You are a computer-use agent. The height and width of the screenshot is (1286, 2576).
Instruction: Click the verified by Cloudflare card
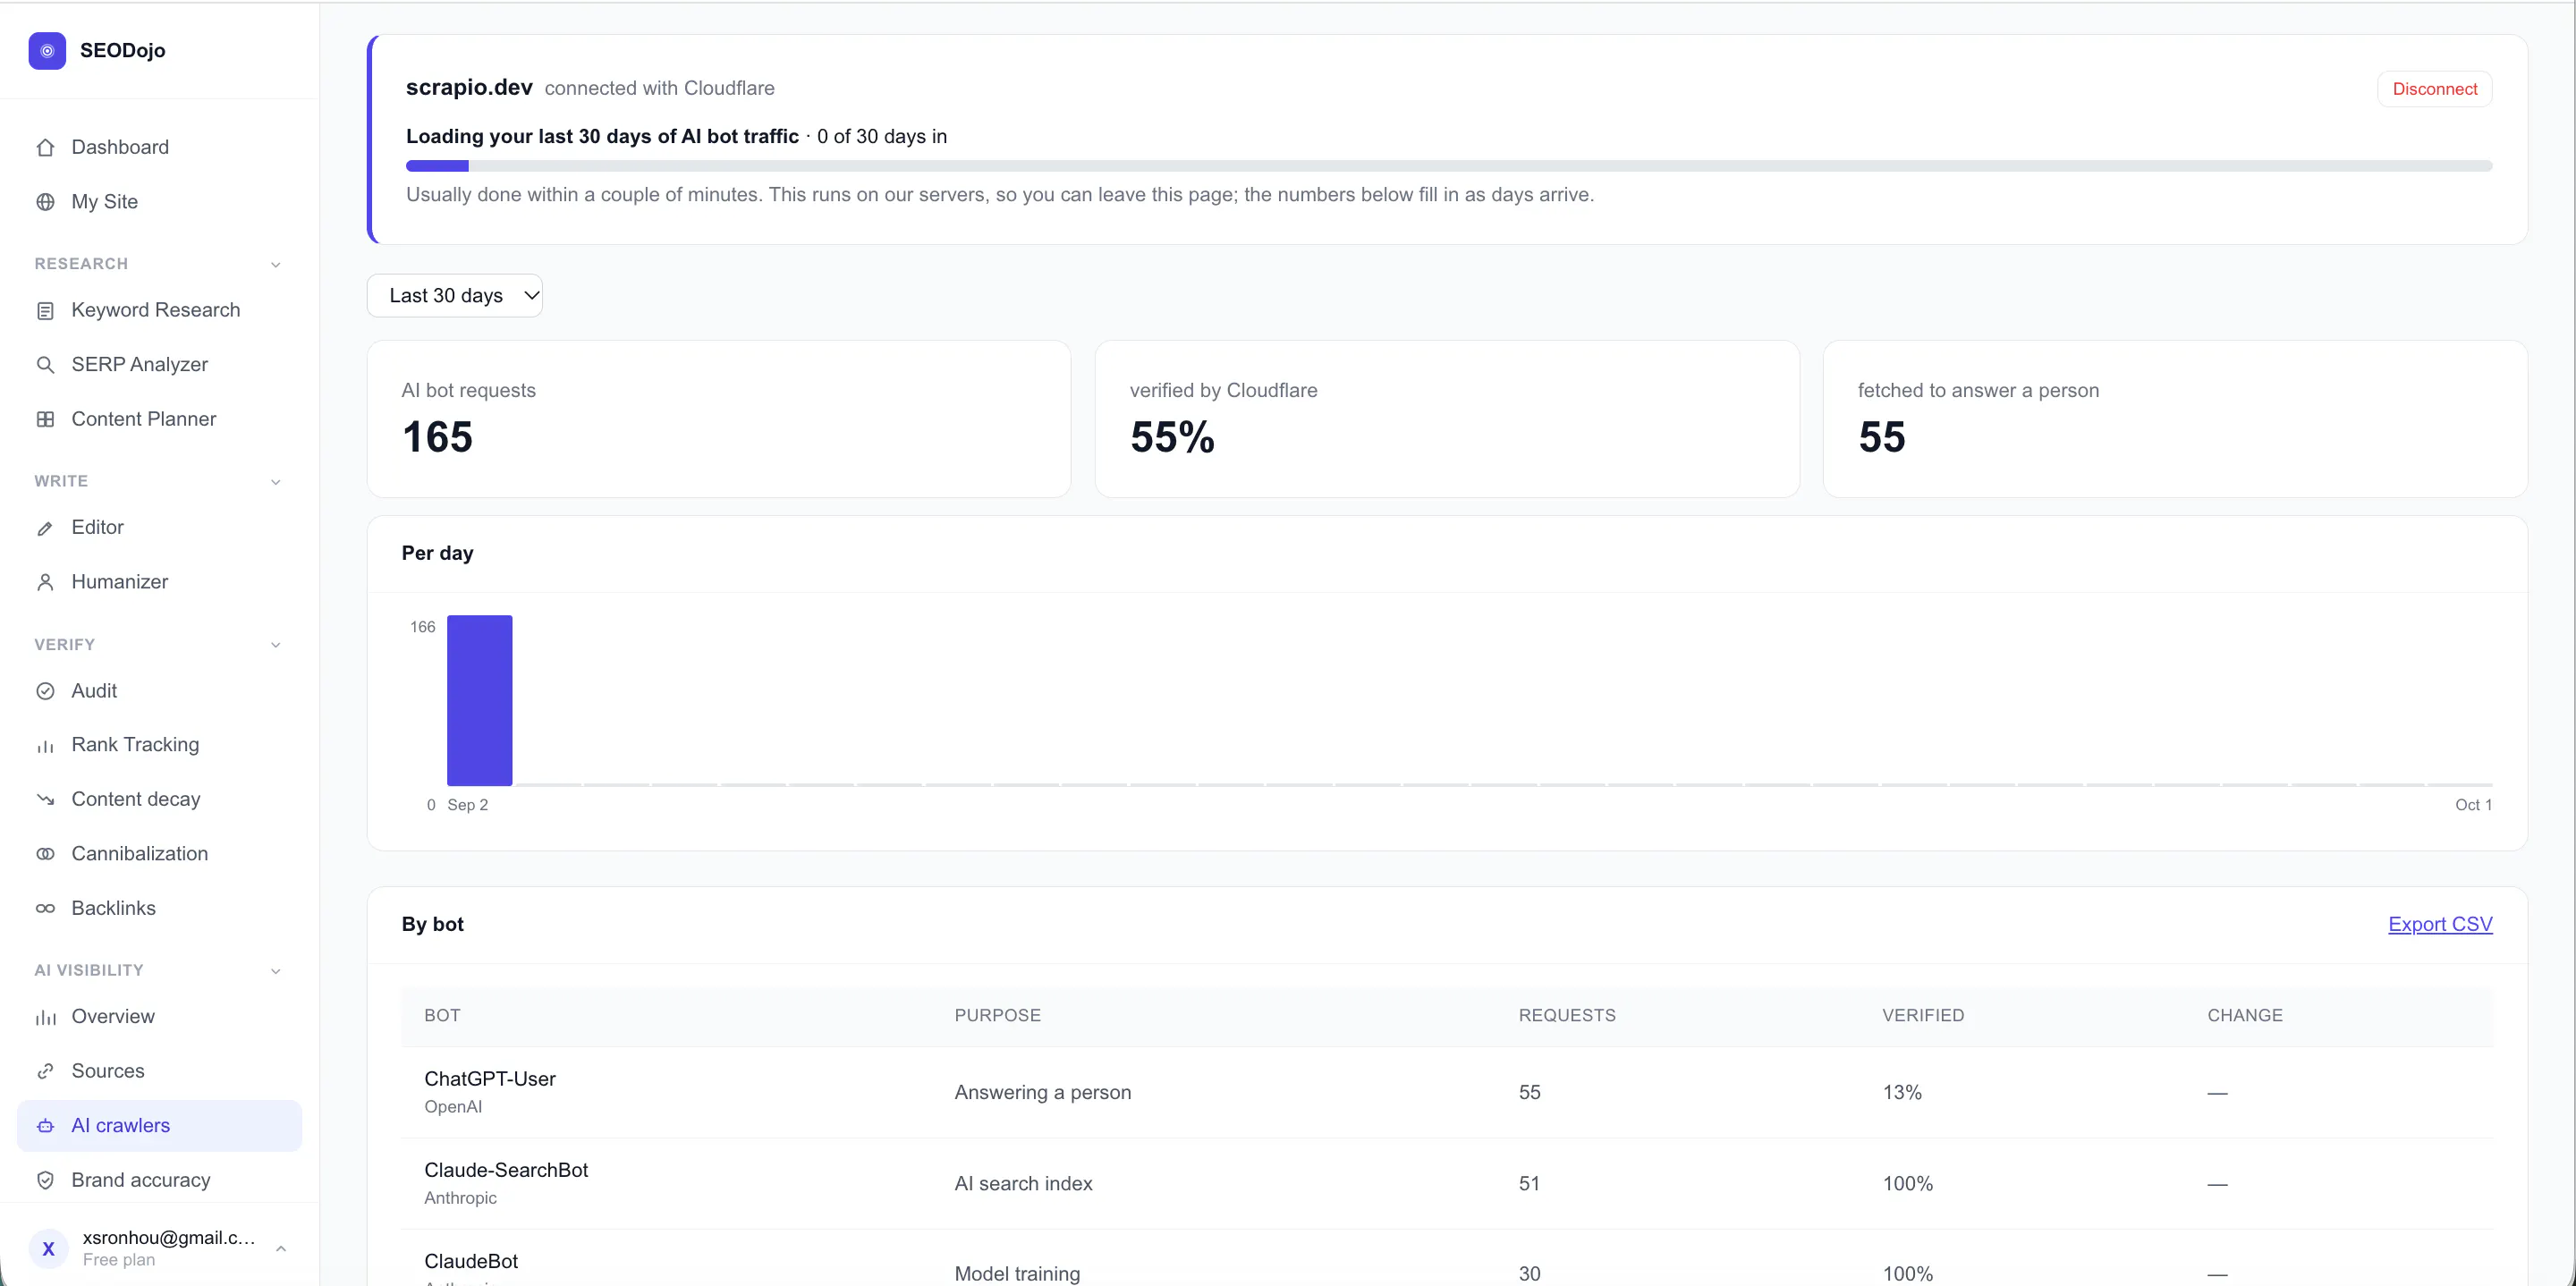(1447, 419)
